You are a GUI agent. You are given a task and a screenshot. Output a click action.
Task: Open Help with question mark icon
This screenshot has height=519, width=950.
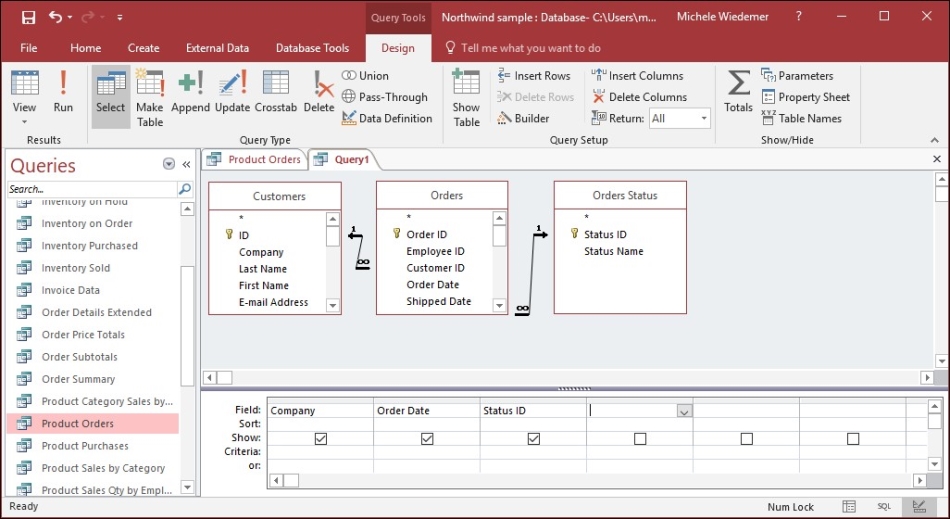point(799,16)
